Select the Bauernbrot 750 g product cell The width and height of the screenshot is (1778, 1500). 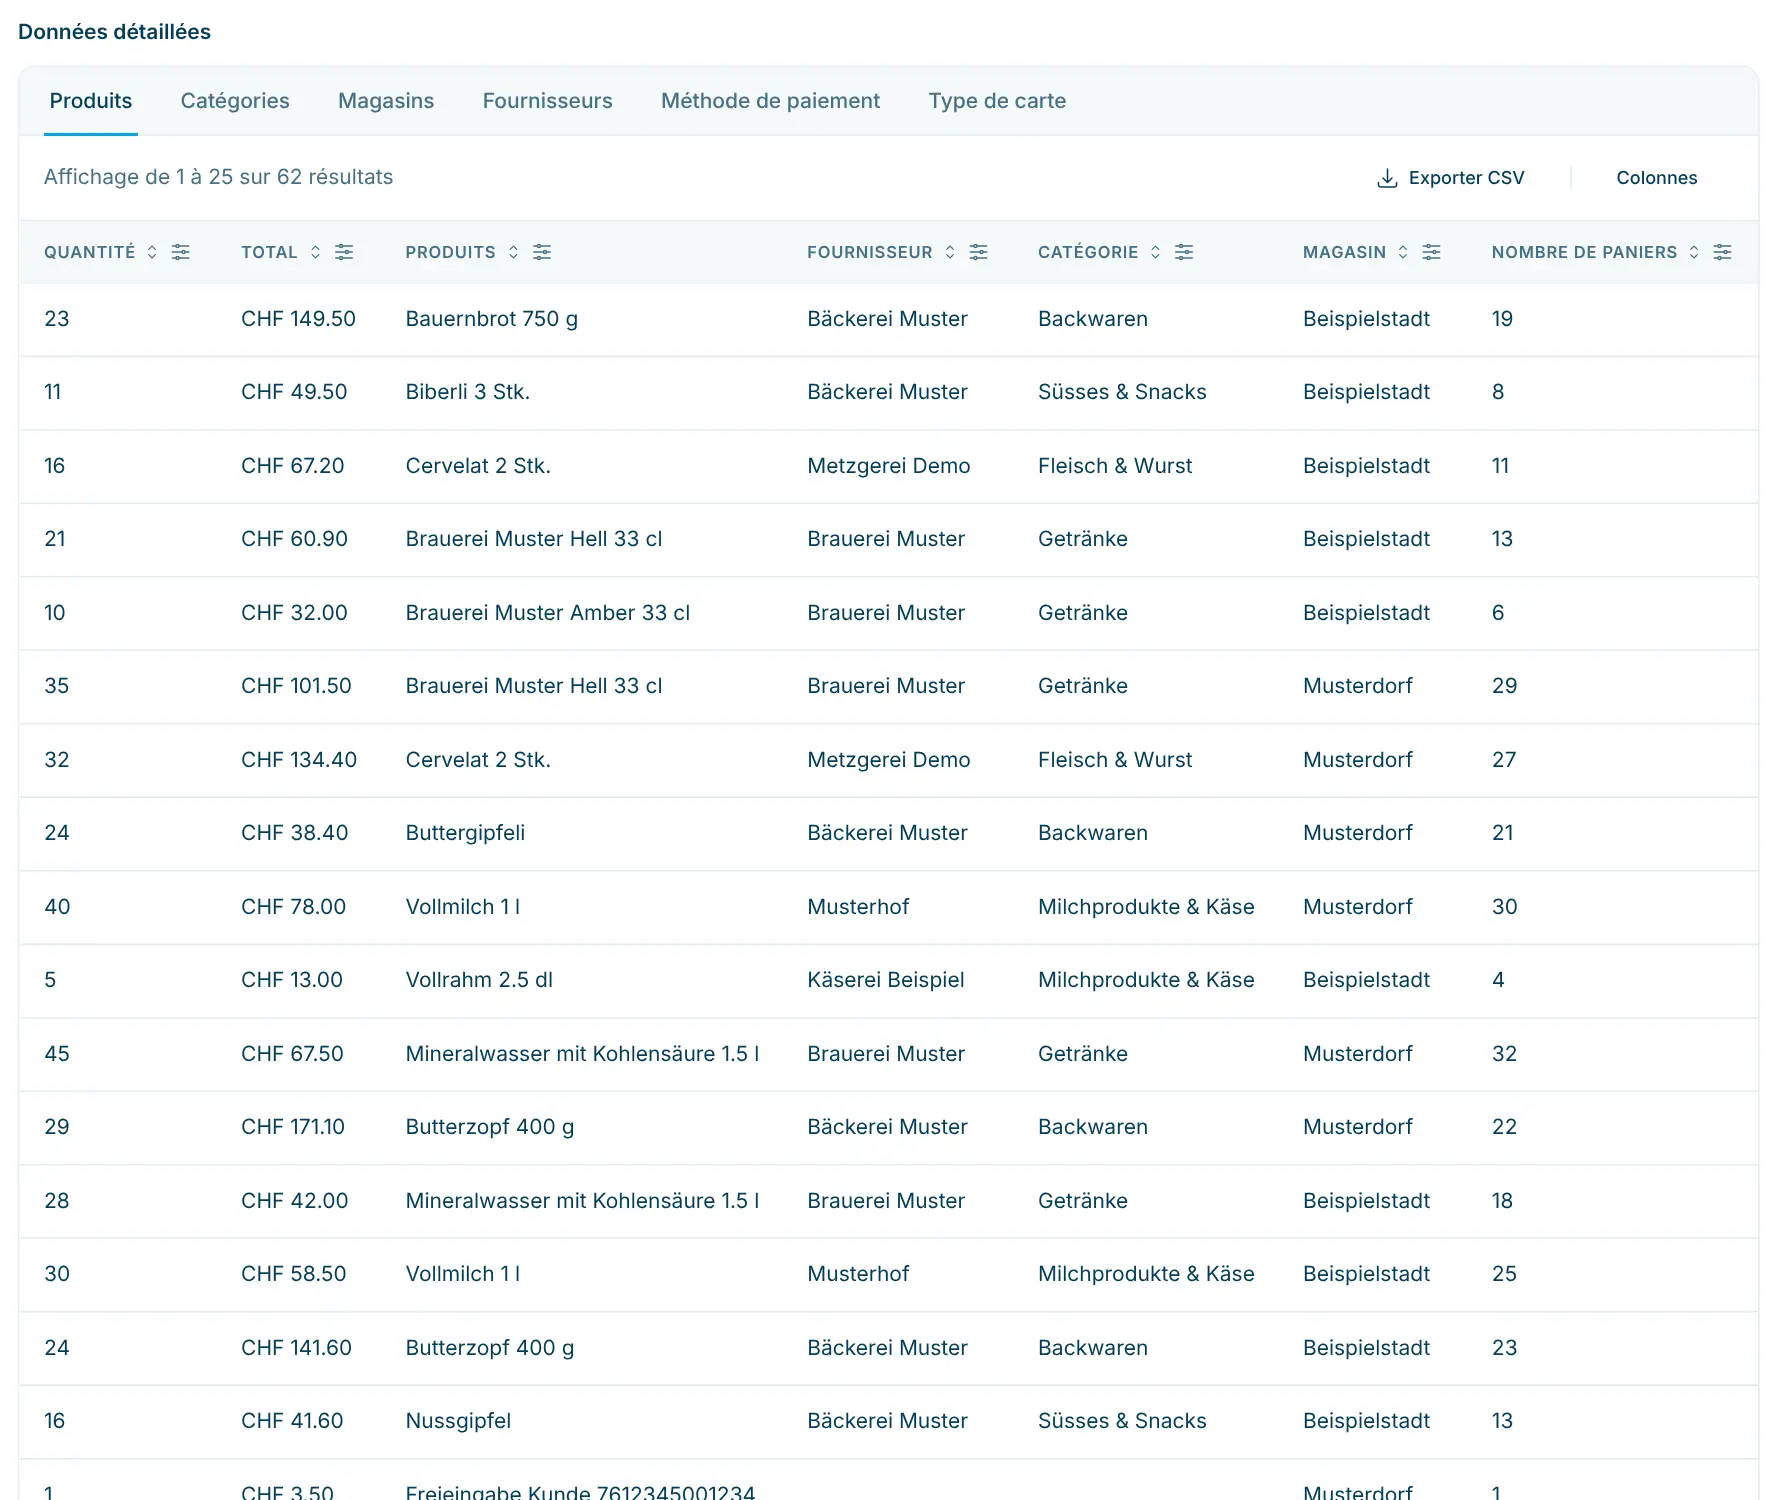[492, 319]
